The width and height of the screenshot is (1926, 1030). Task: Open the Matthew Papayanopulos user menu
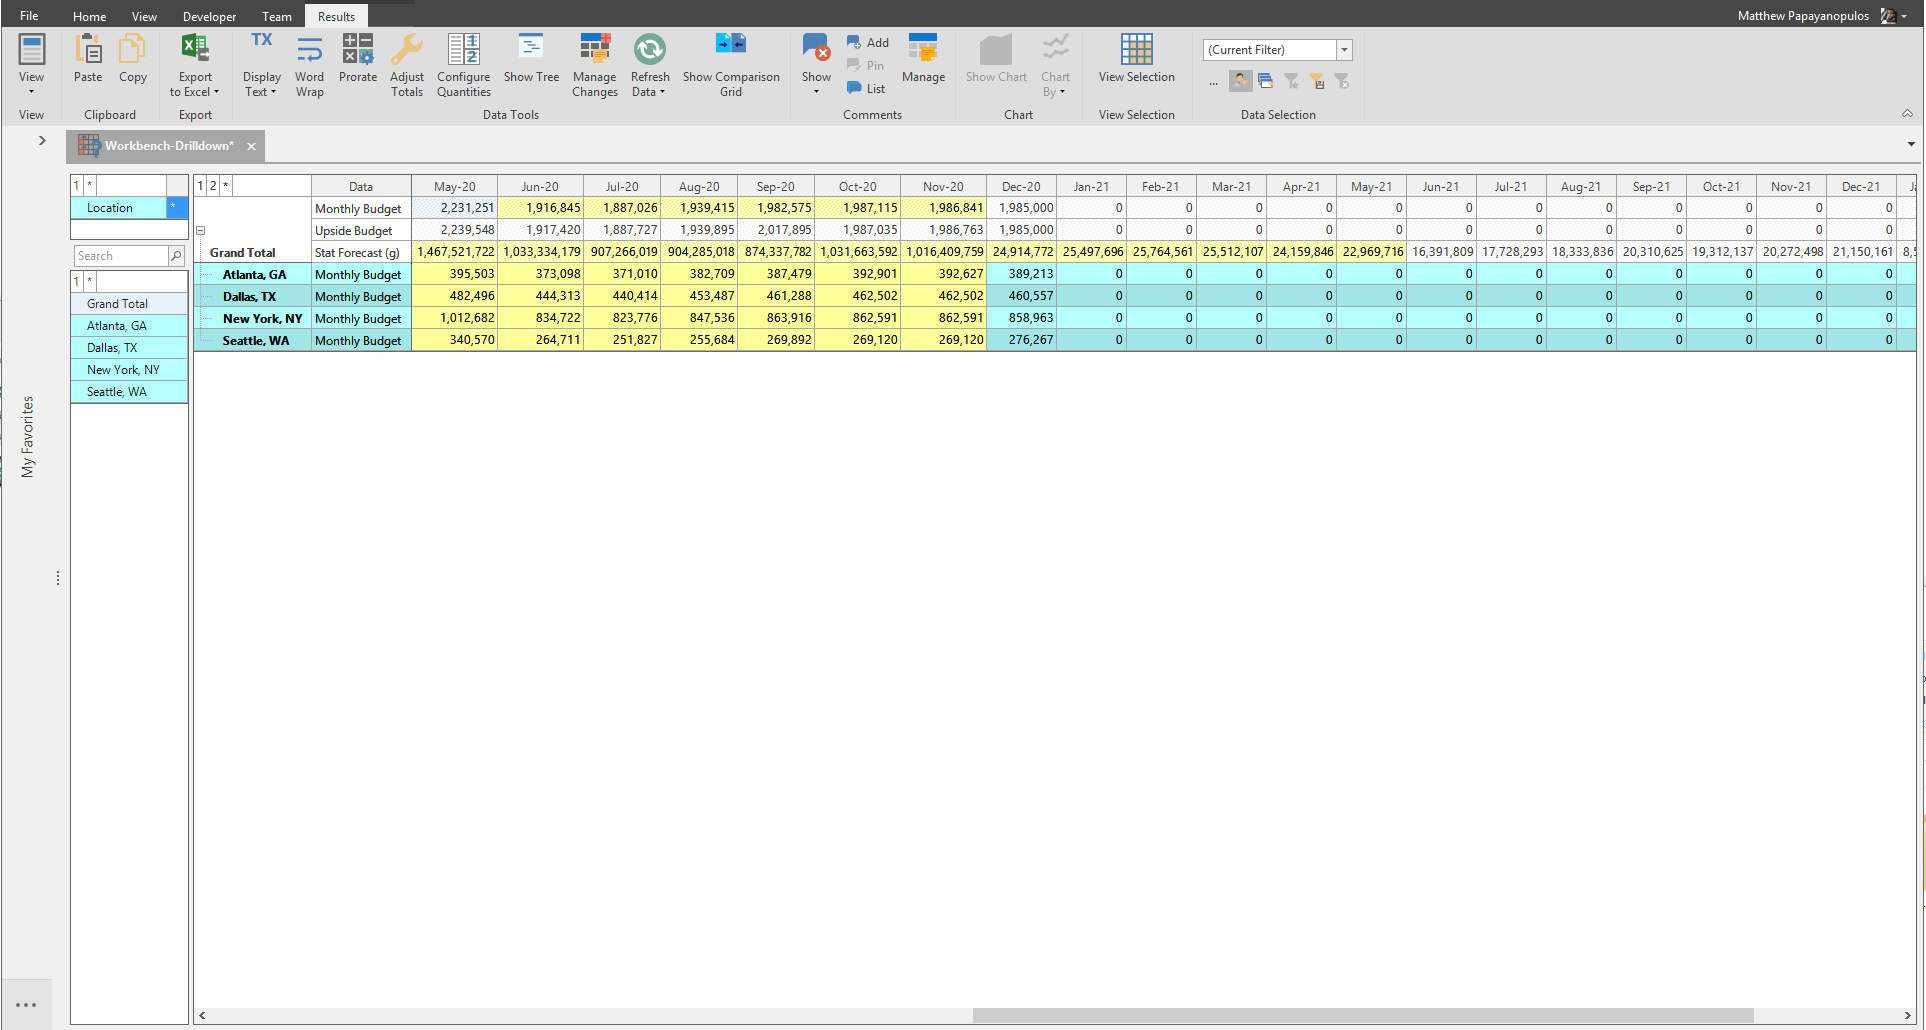click(x=1822, y=16)
